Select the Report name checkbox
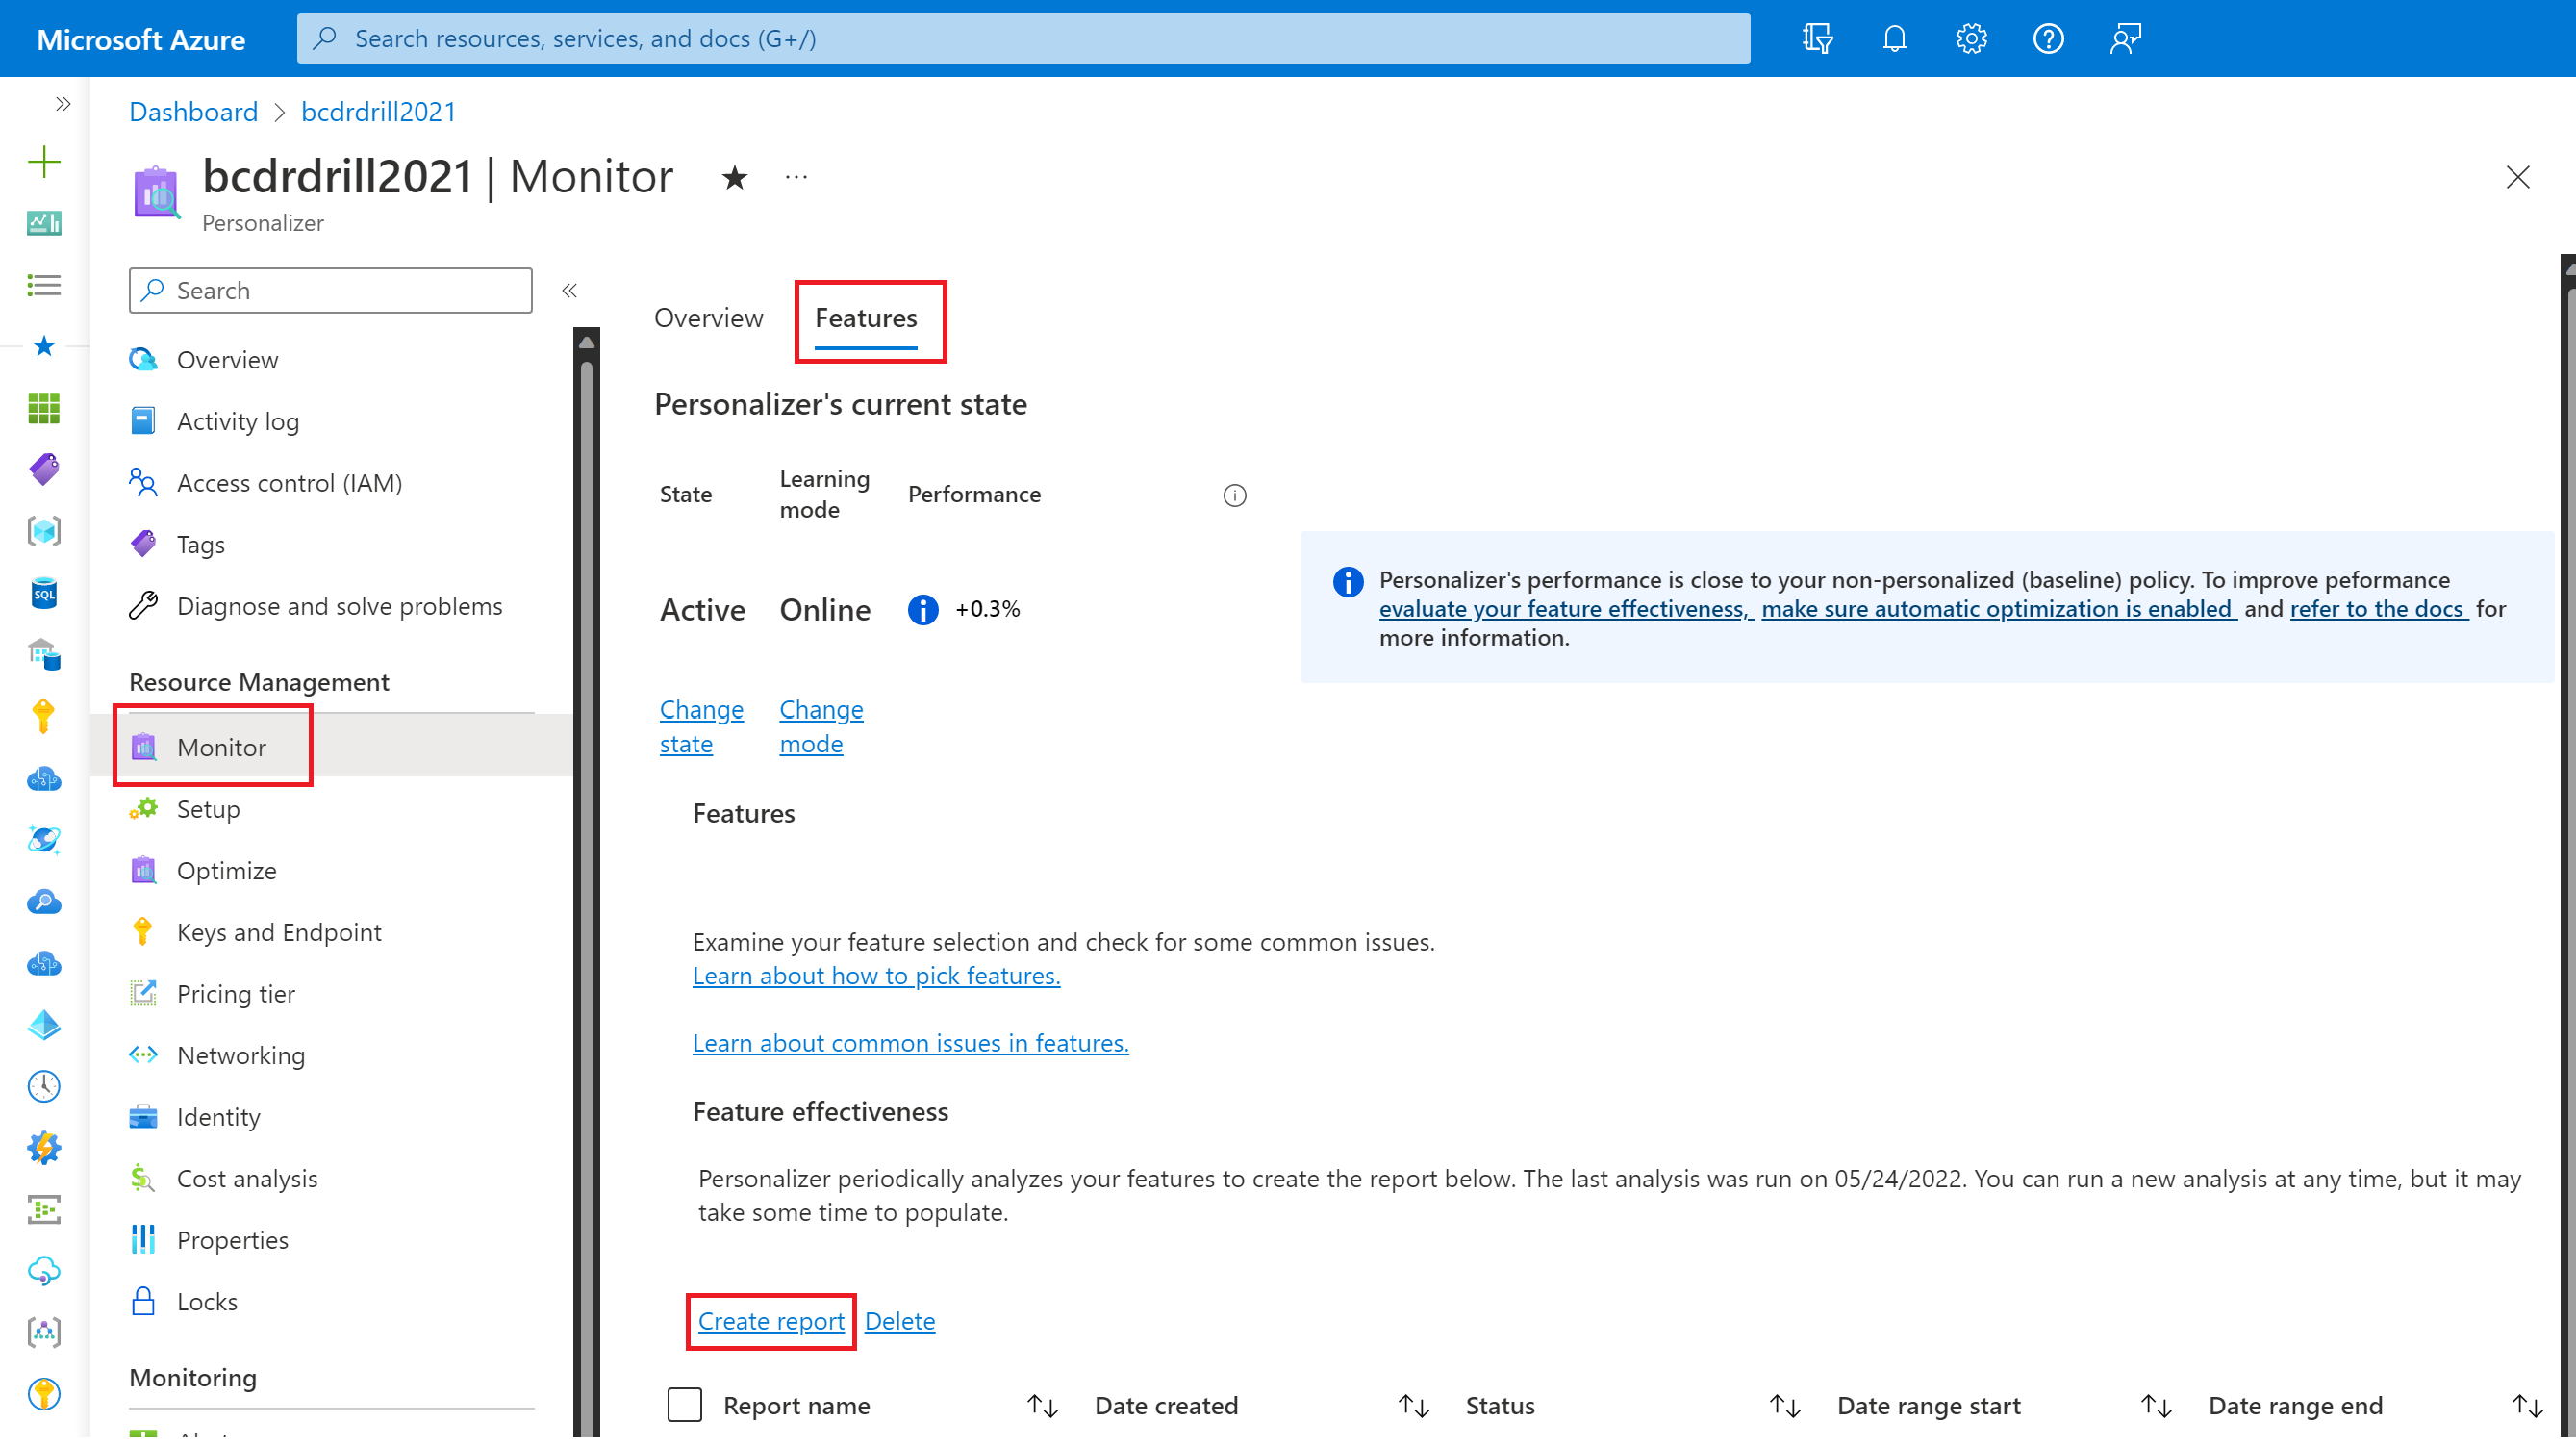 coord(685,1404)
